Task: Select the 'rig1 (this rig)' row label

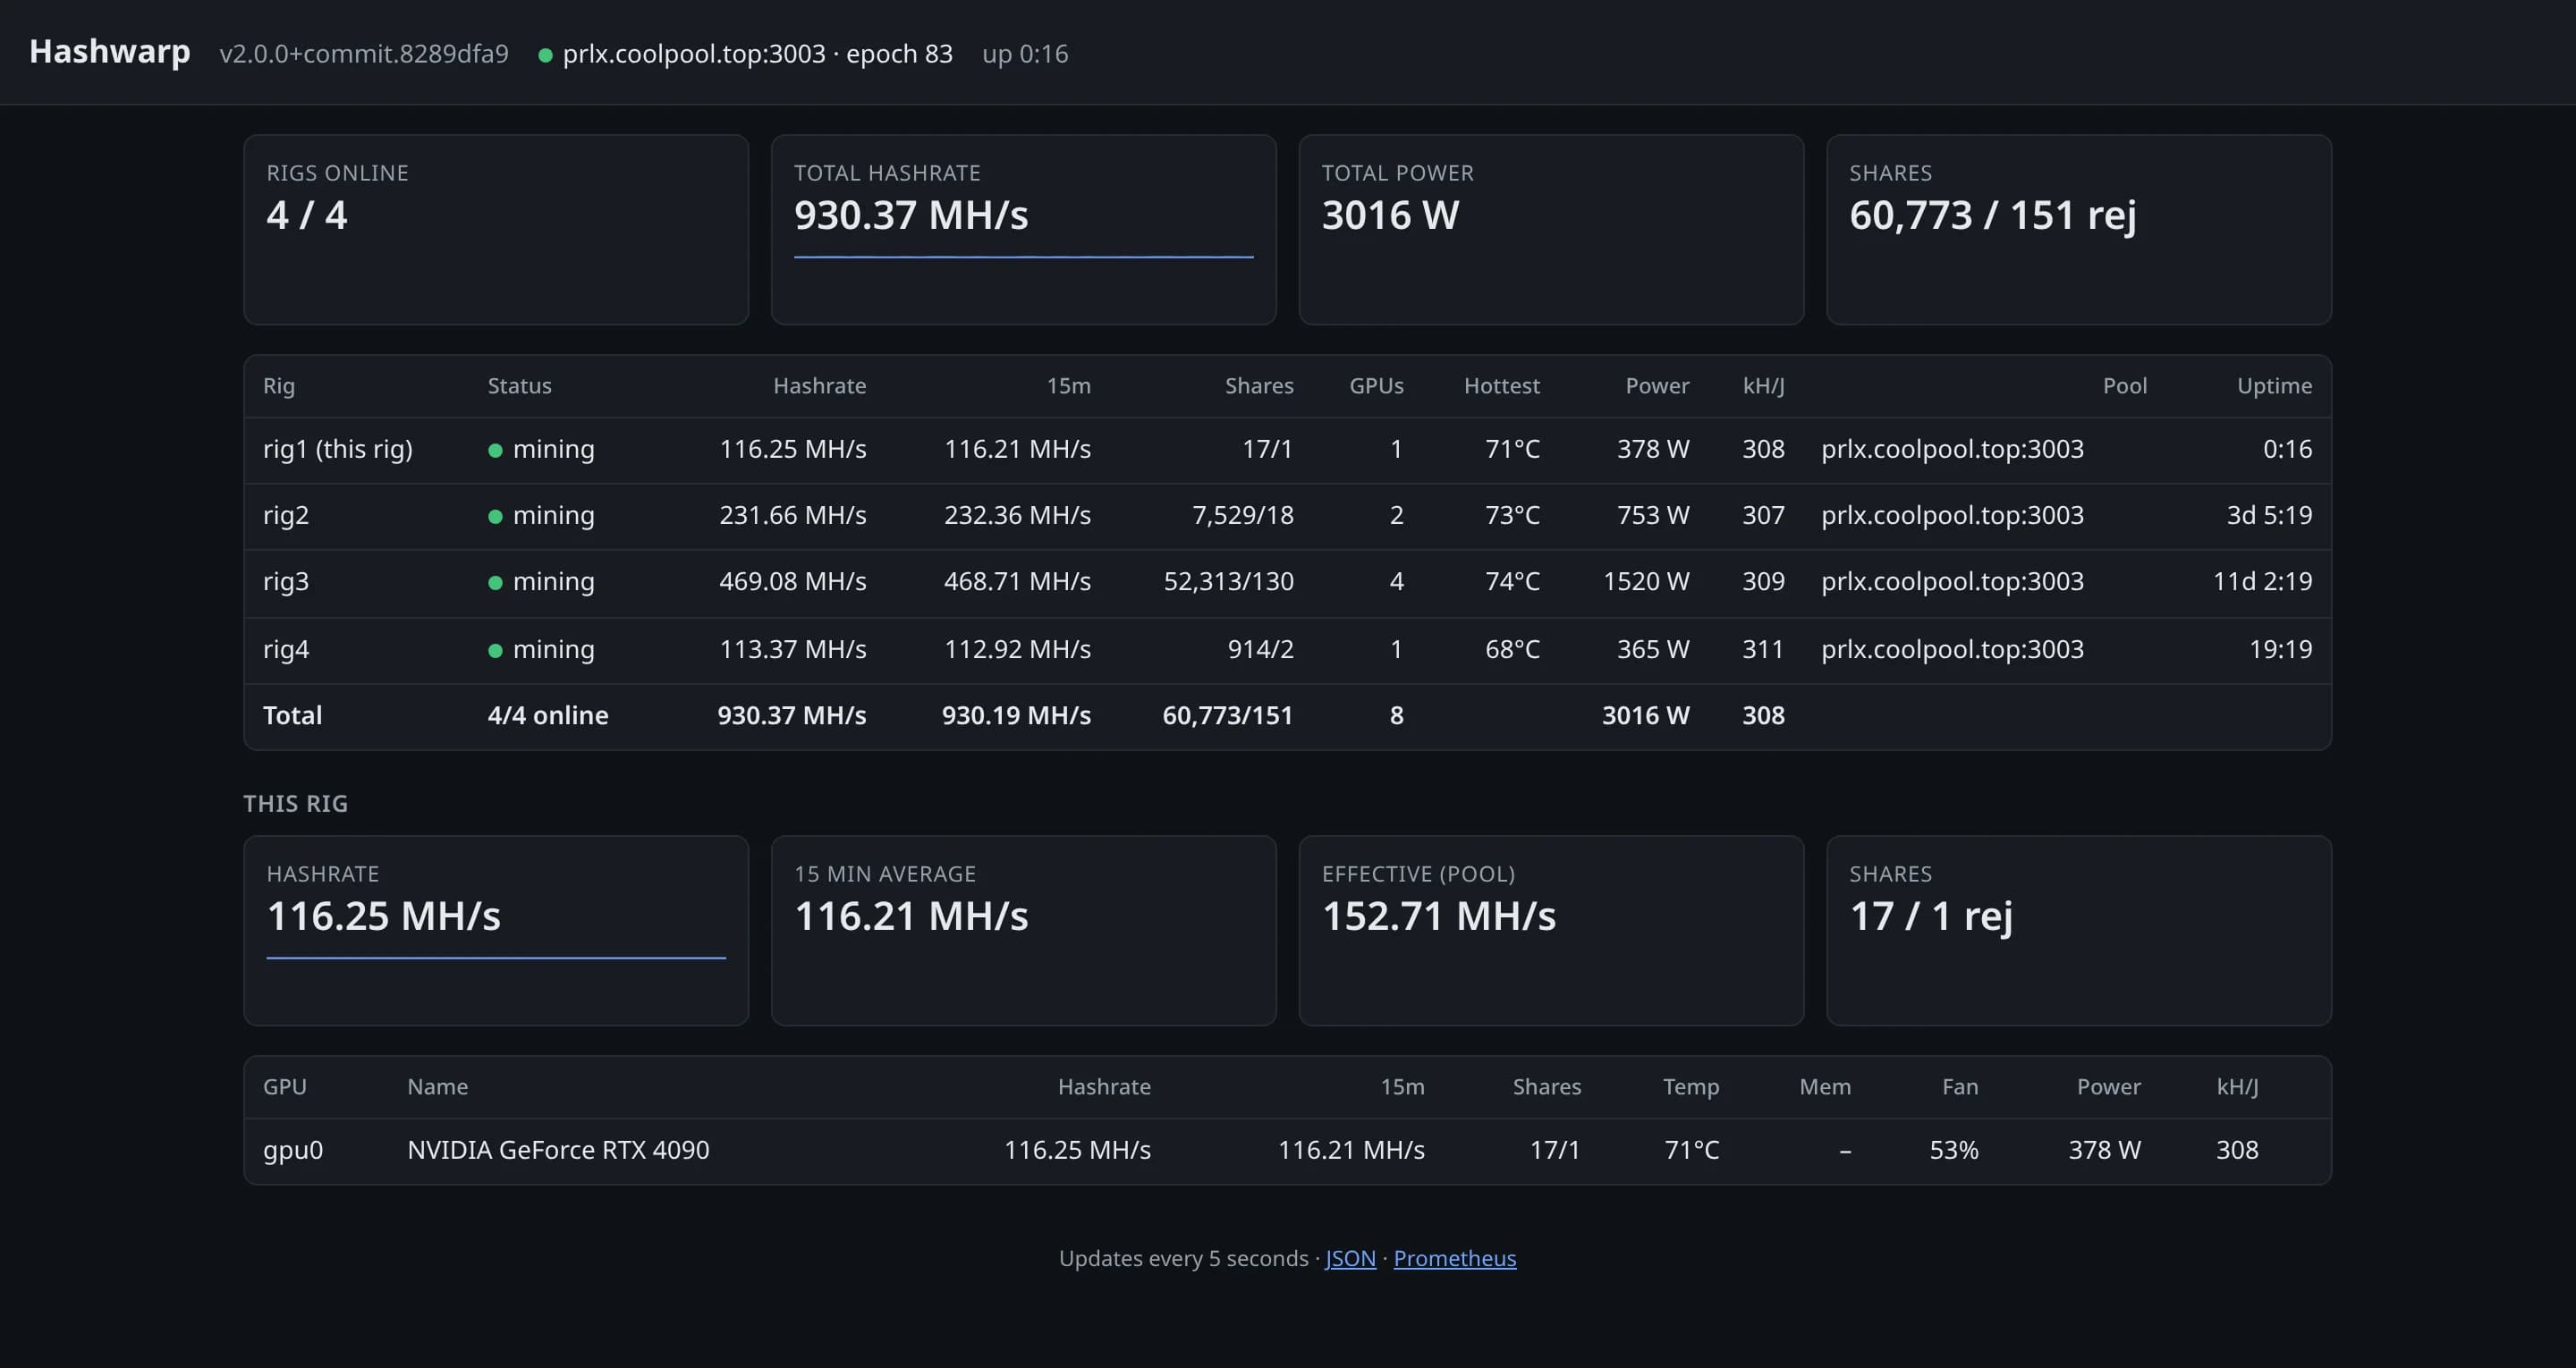Action: (338, 449)
